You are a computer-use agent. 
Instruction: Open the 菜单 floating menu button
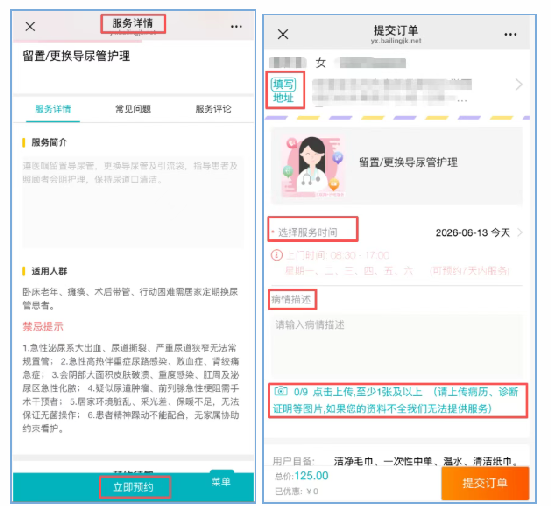click(221, 481)
